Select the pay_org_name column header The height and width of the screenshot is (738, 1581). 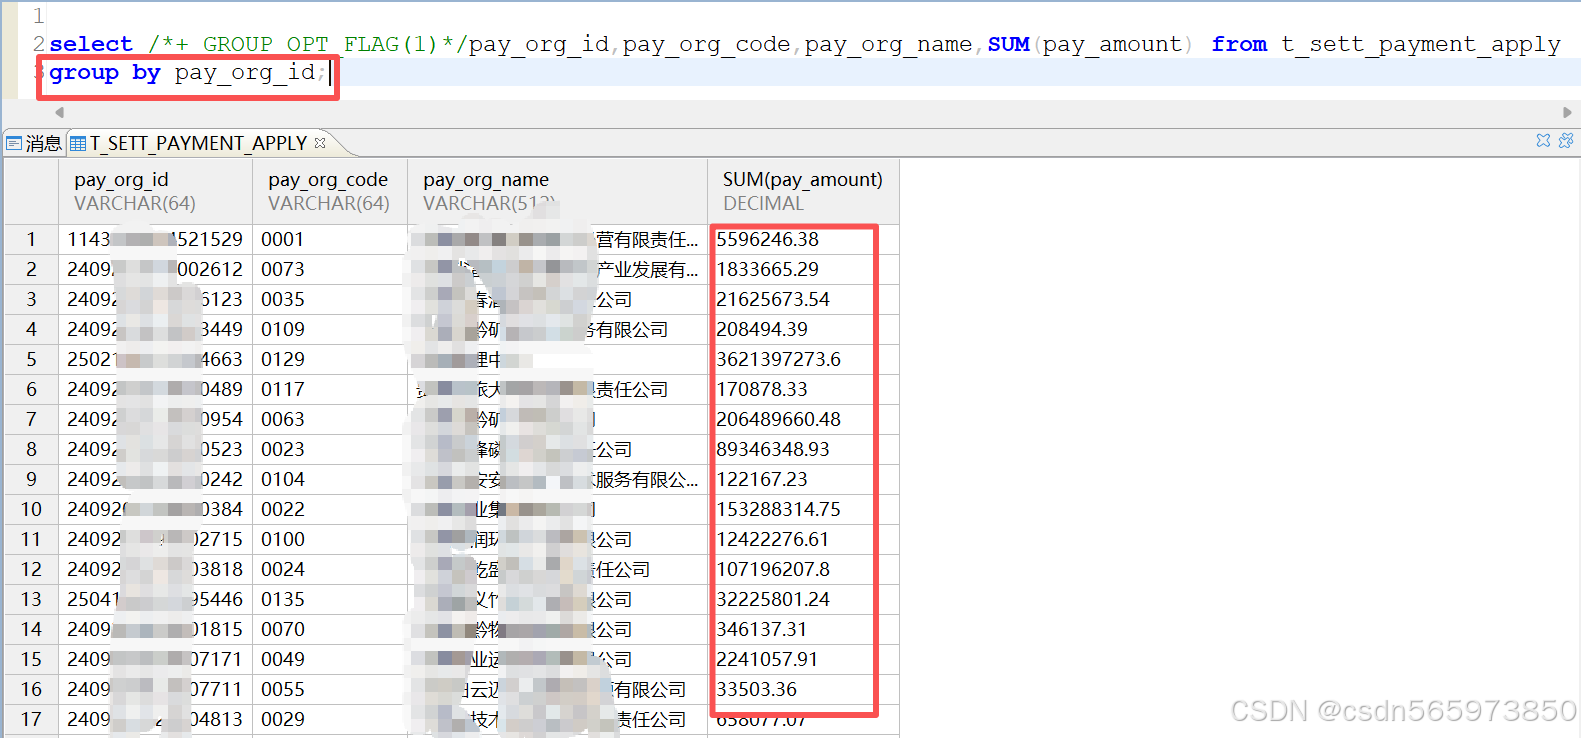[557, 191]
